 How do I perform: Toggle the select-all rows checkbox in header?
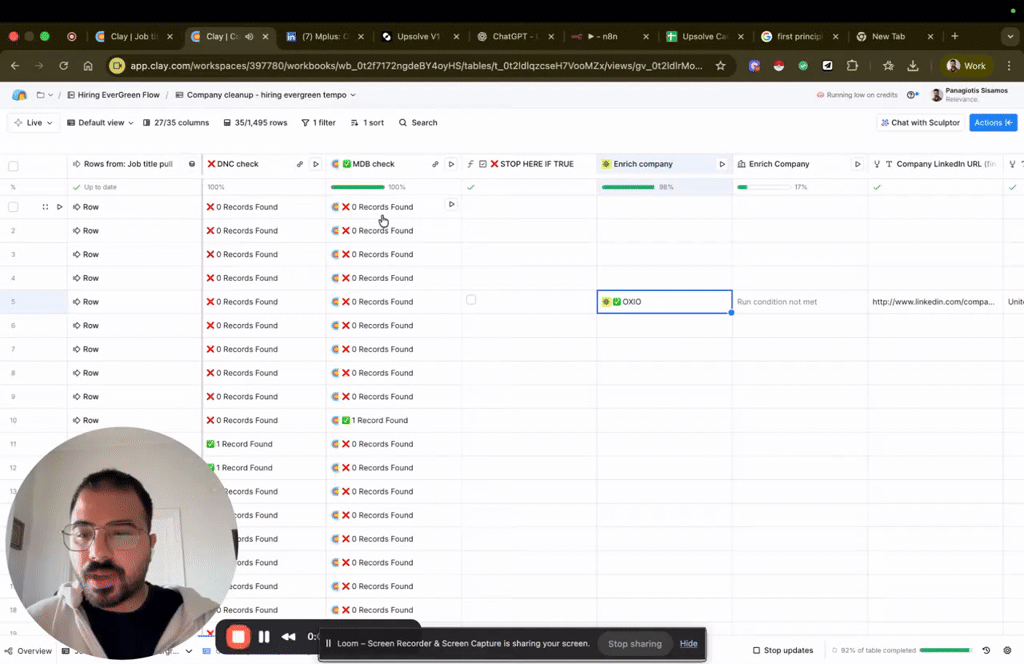coord(13,166)
